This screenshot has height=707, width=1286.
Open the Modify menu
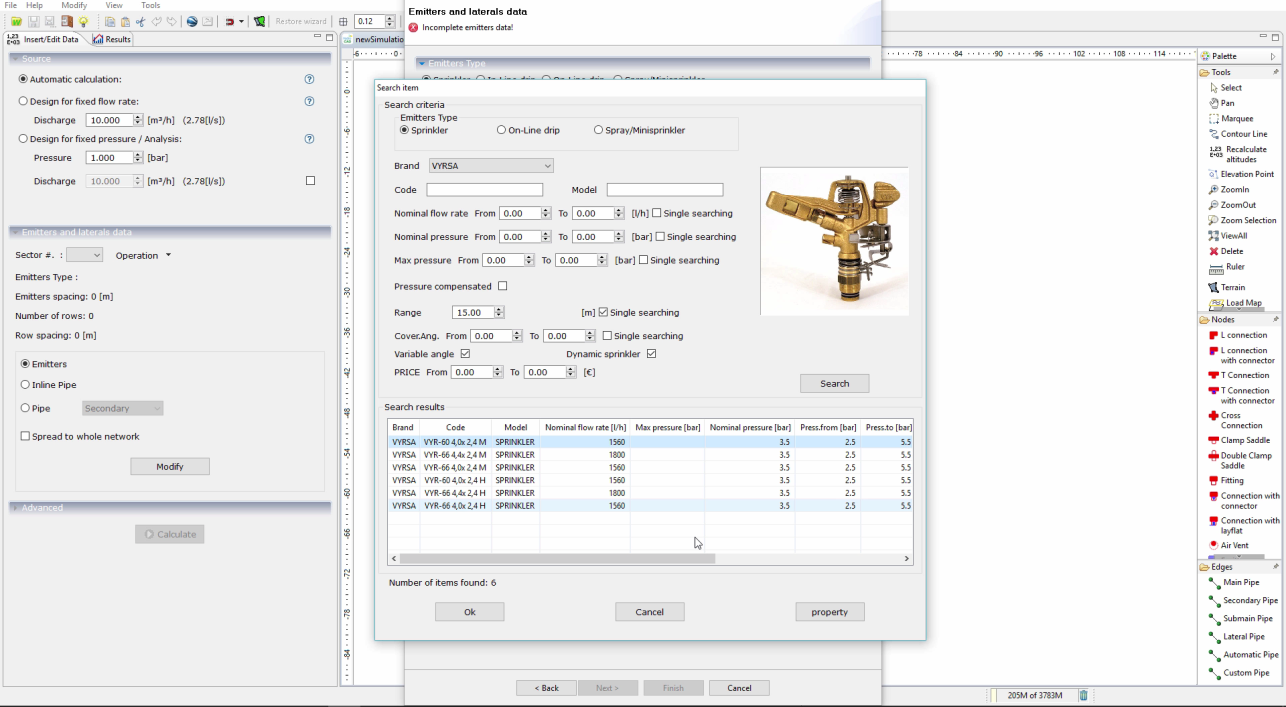click(74, 5)
